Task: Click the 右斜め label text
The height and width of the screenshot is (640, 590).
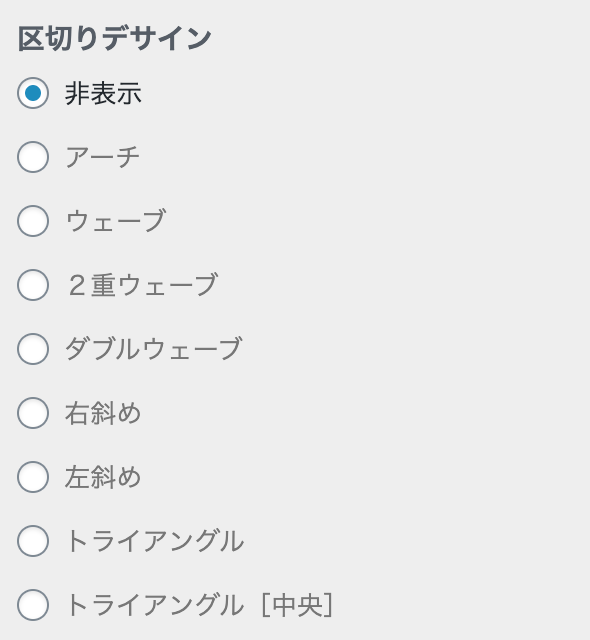Action: click(x=103, y=413)
